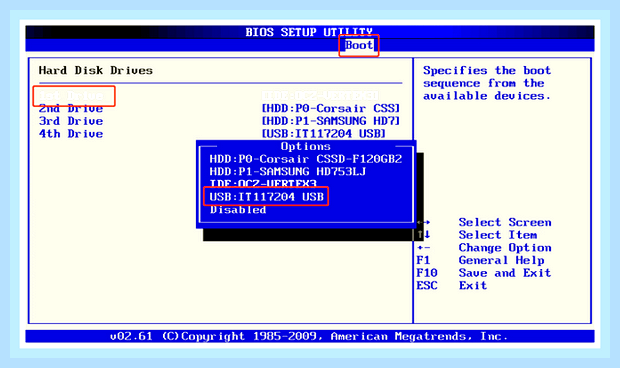
Task: Select the 1st Drive entry
Action: click(x=71, y=96)
